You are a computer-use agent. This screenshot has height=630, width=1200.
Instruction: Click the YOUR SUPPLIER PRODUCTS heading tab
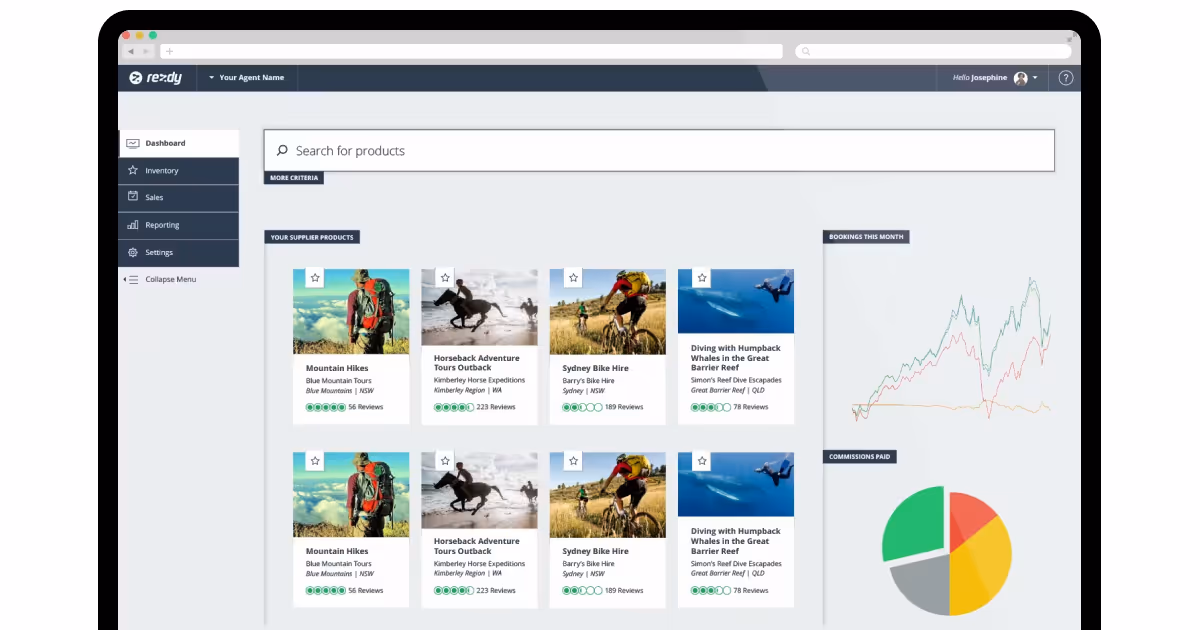tap(312, 237)
